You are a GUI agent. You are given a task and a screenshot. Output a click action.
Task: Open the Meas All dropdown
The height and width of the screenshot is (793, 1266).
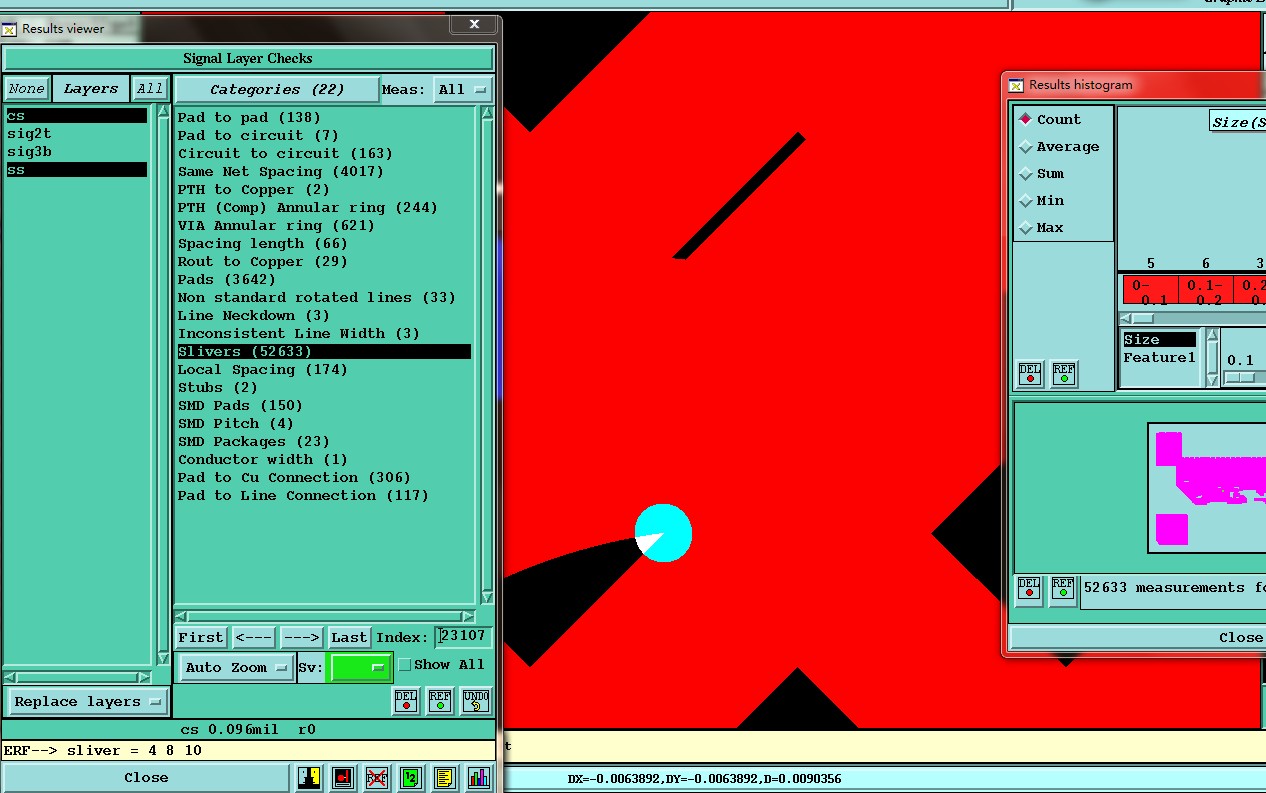click(x=463, y=89)
